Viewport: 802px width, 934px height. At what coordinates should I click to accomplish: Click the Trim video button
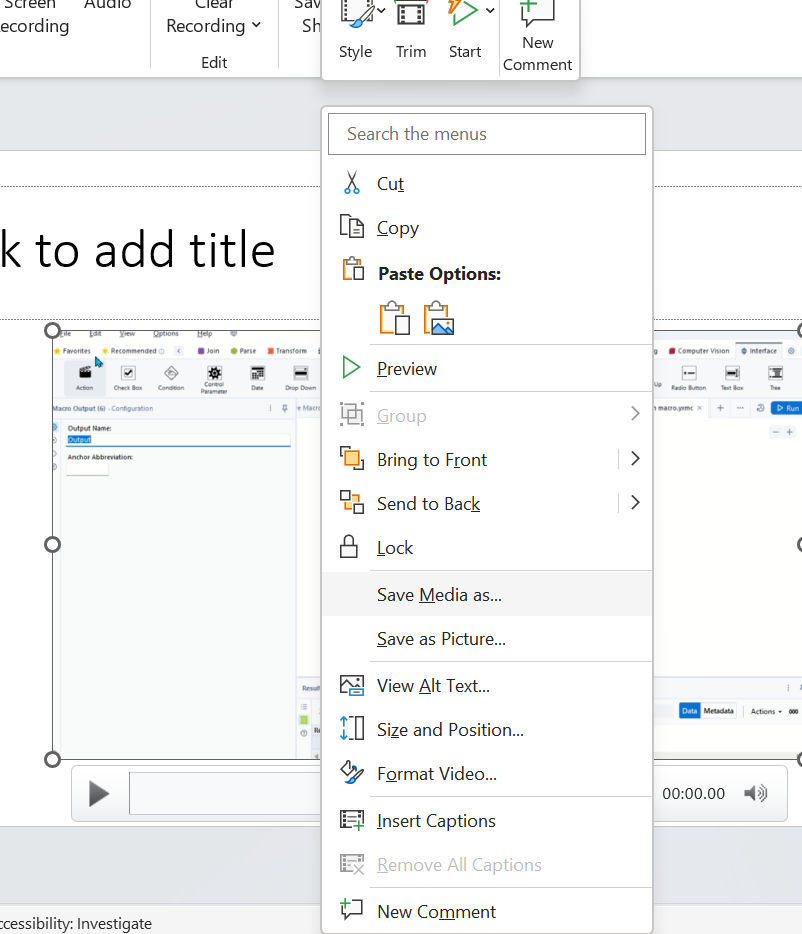coord(411,30)
